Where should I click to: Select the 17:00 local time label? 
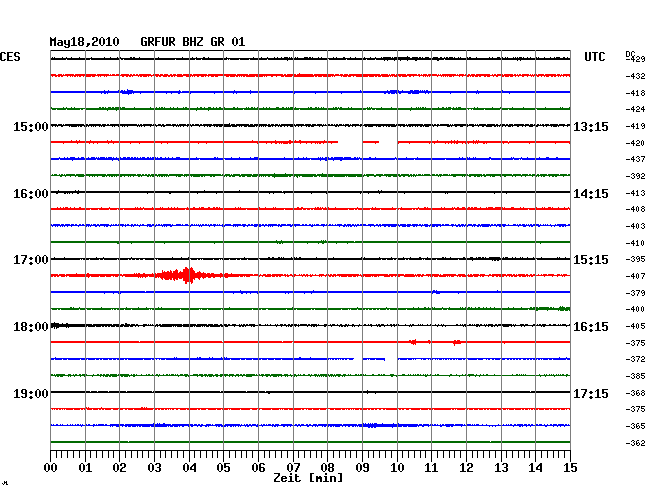point(31,260)
